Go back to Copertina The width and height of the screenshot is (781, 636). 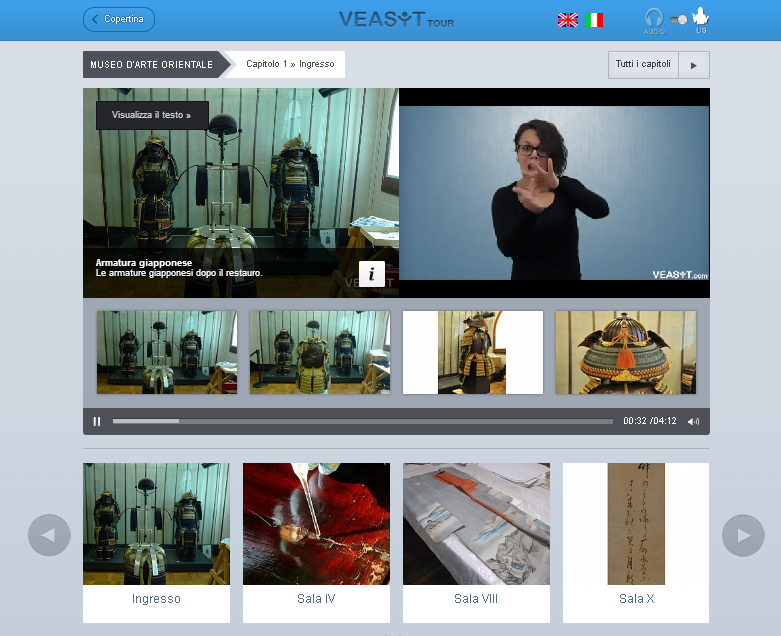(119, 19)
